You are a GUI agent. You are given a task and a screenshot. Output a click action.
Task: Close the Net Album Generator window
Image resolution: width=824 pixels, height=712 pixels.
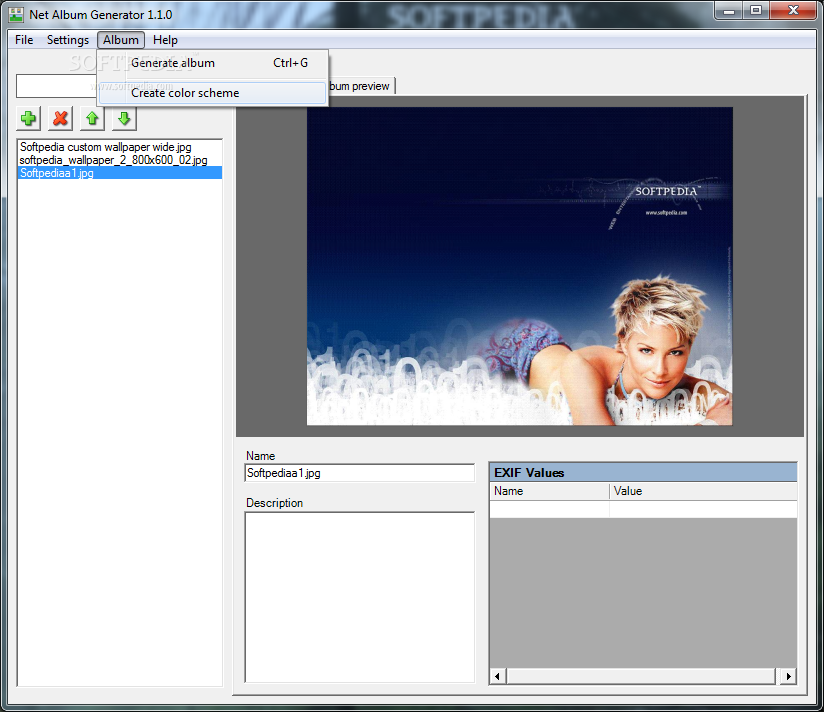794,11
